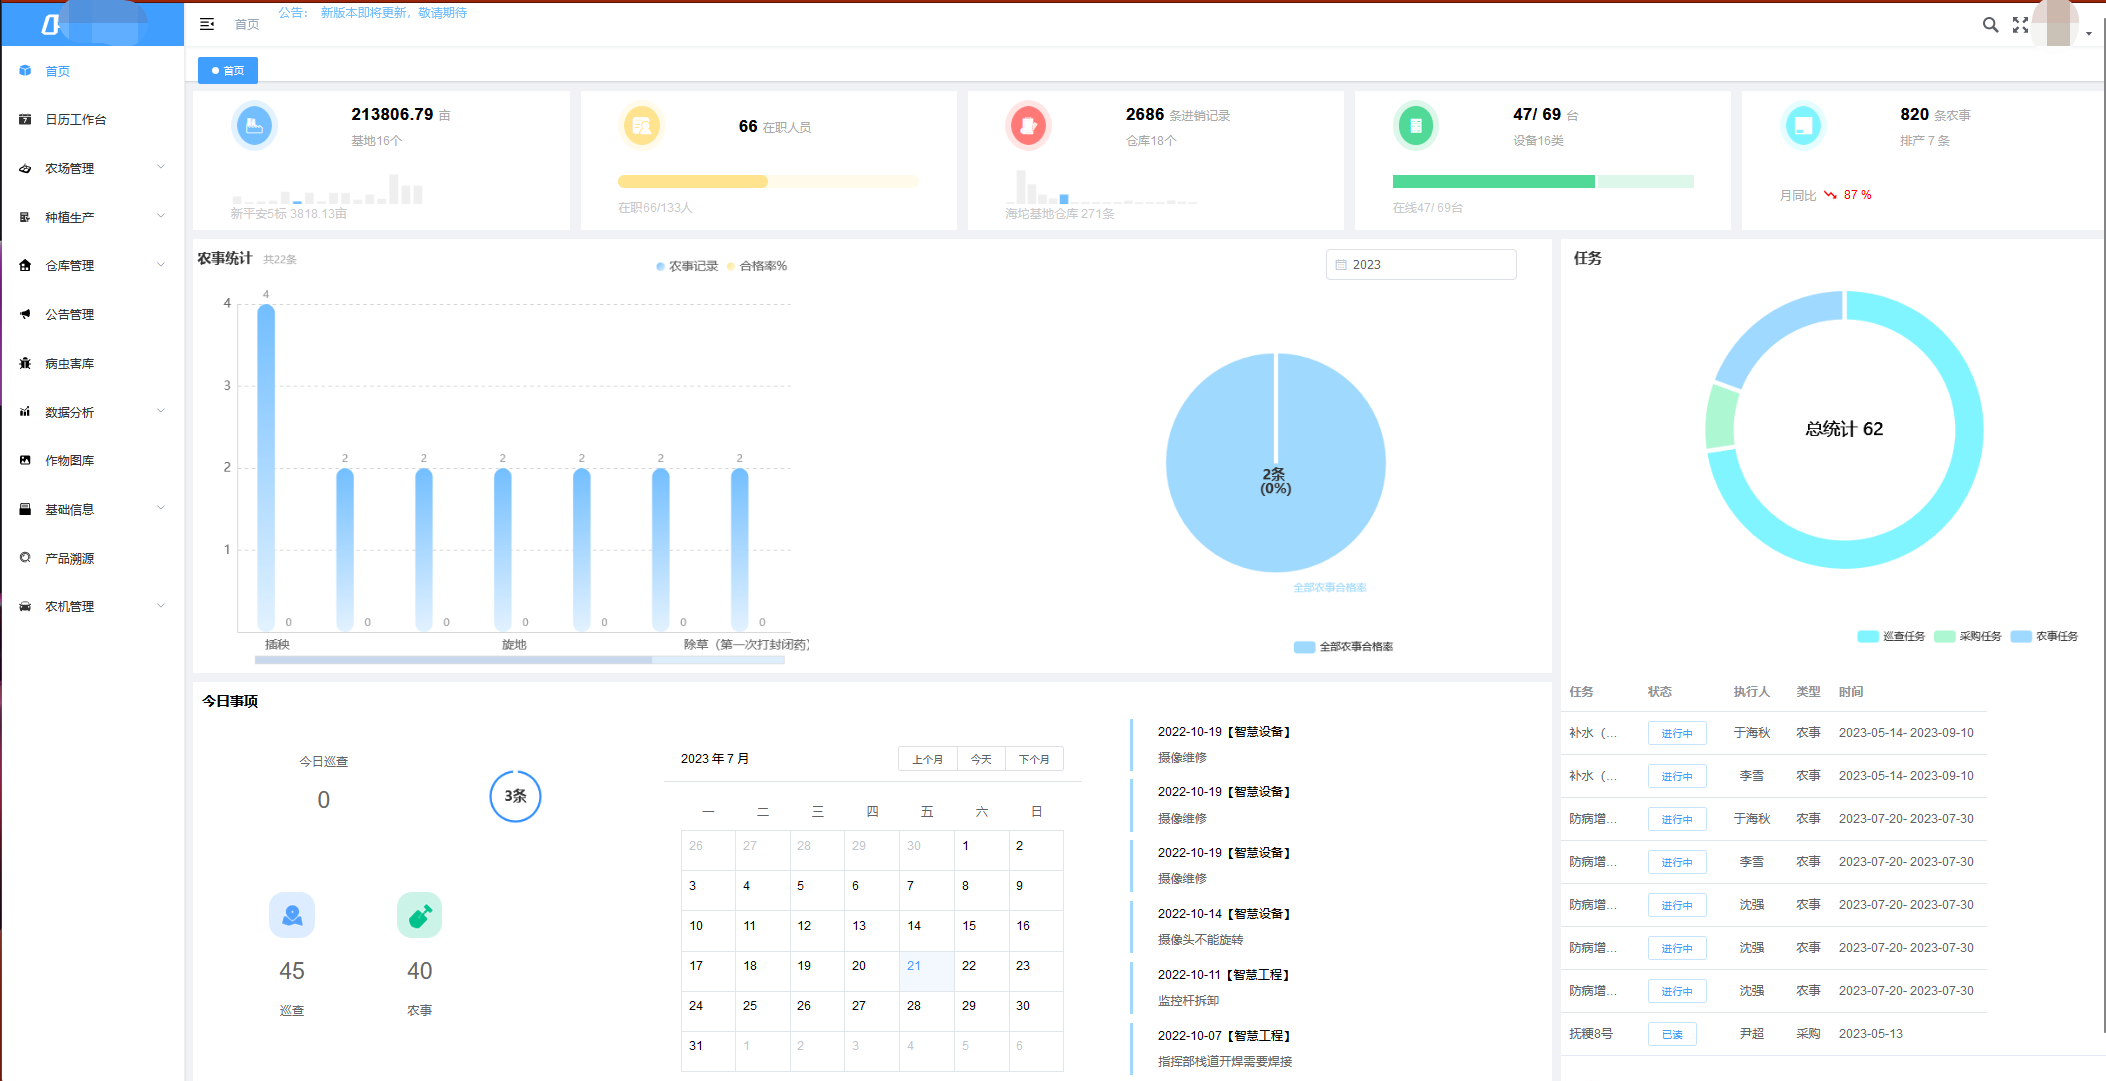The image size is (2106, 1081).
Task: Click the 基础信息 sidebar icon
Action: pos(25,509)
